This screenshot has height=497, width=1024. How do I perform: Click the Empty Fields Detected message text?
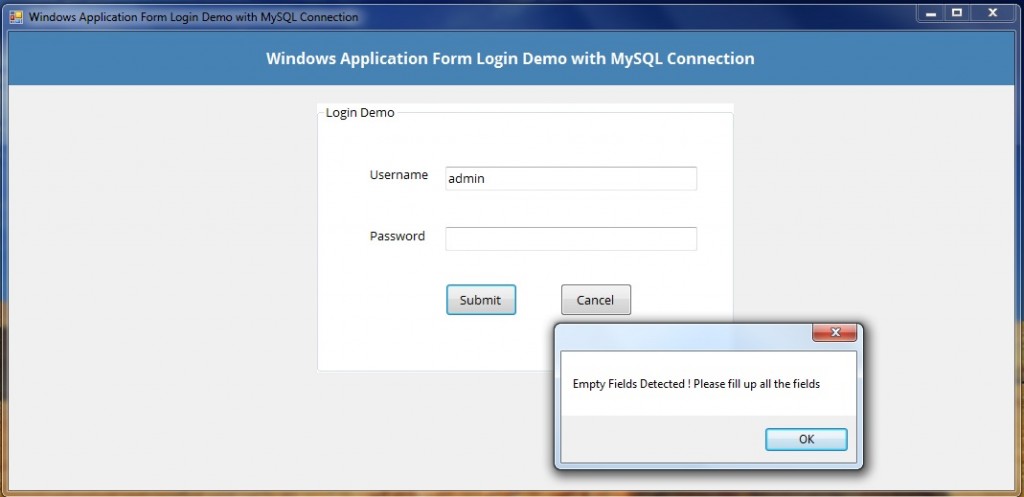[x=696, y=384]
